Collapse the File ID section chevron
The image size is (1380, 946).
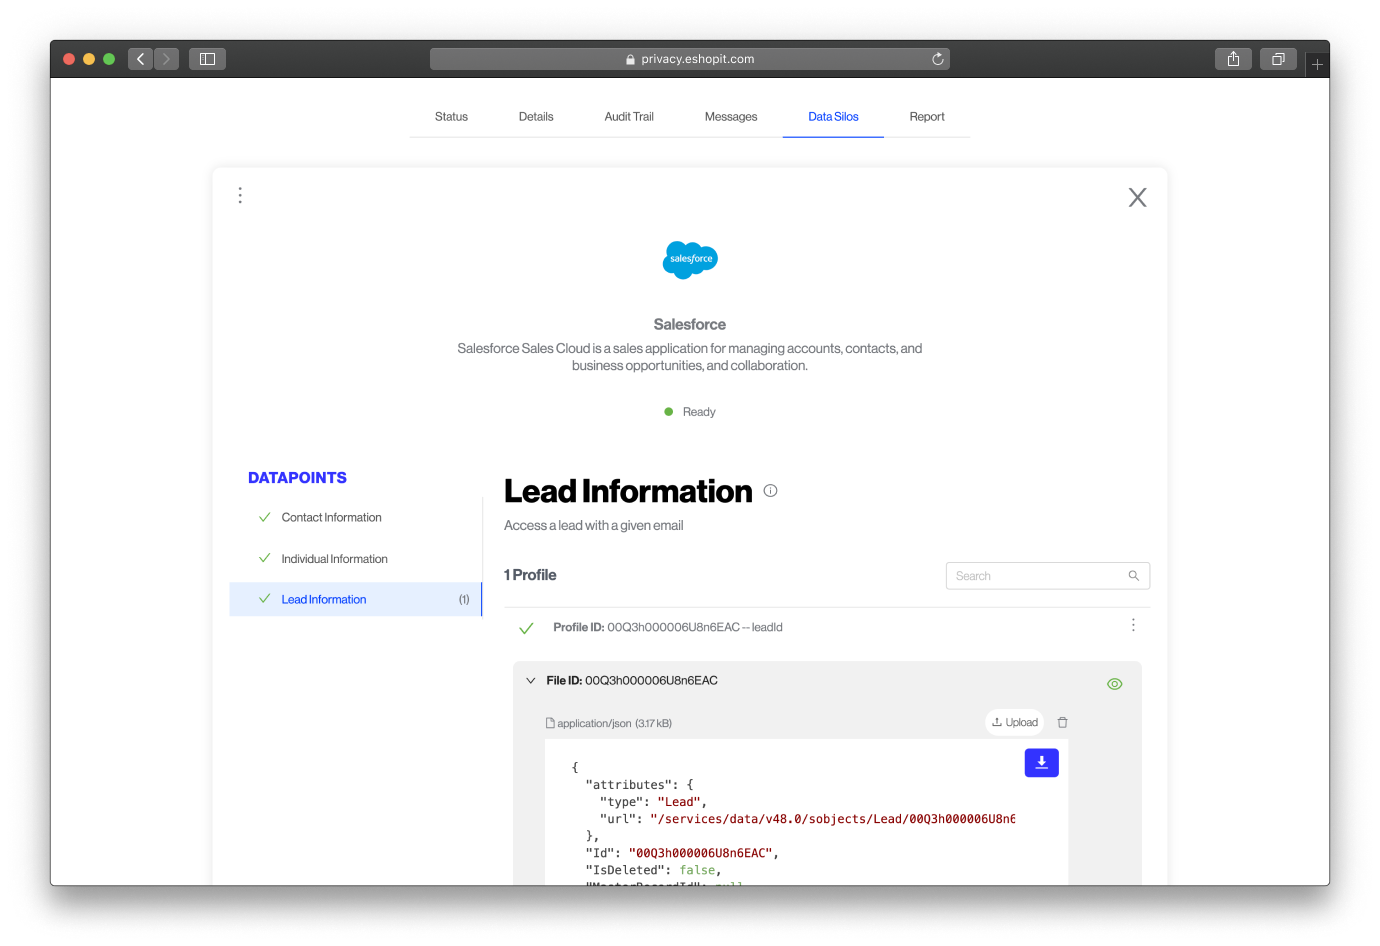[531, 681]
